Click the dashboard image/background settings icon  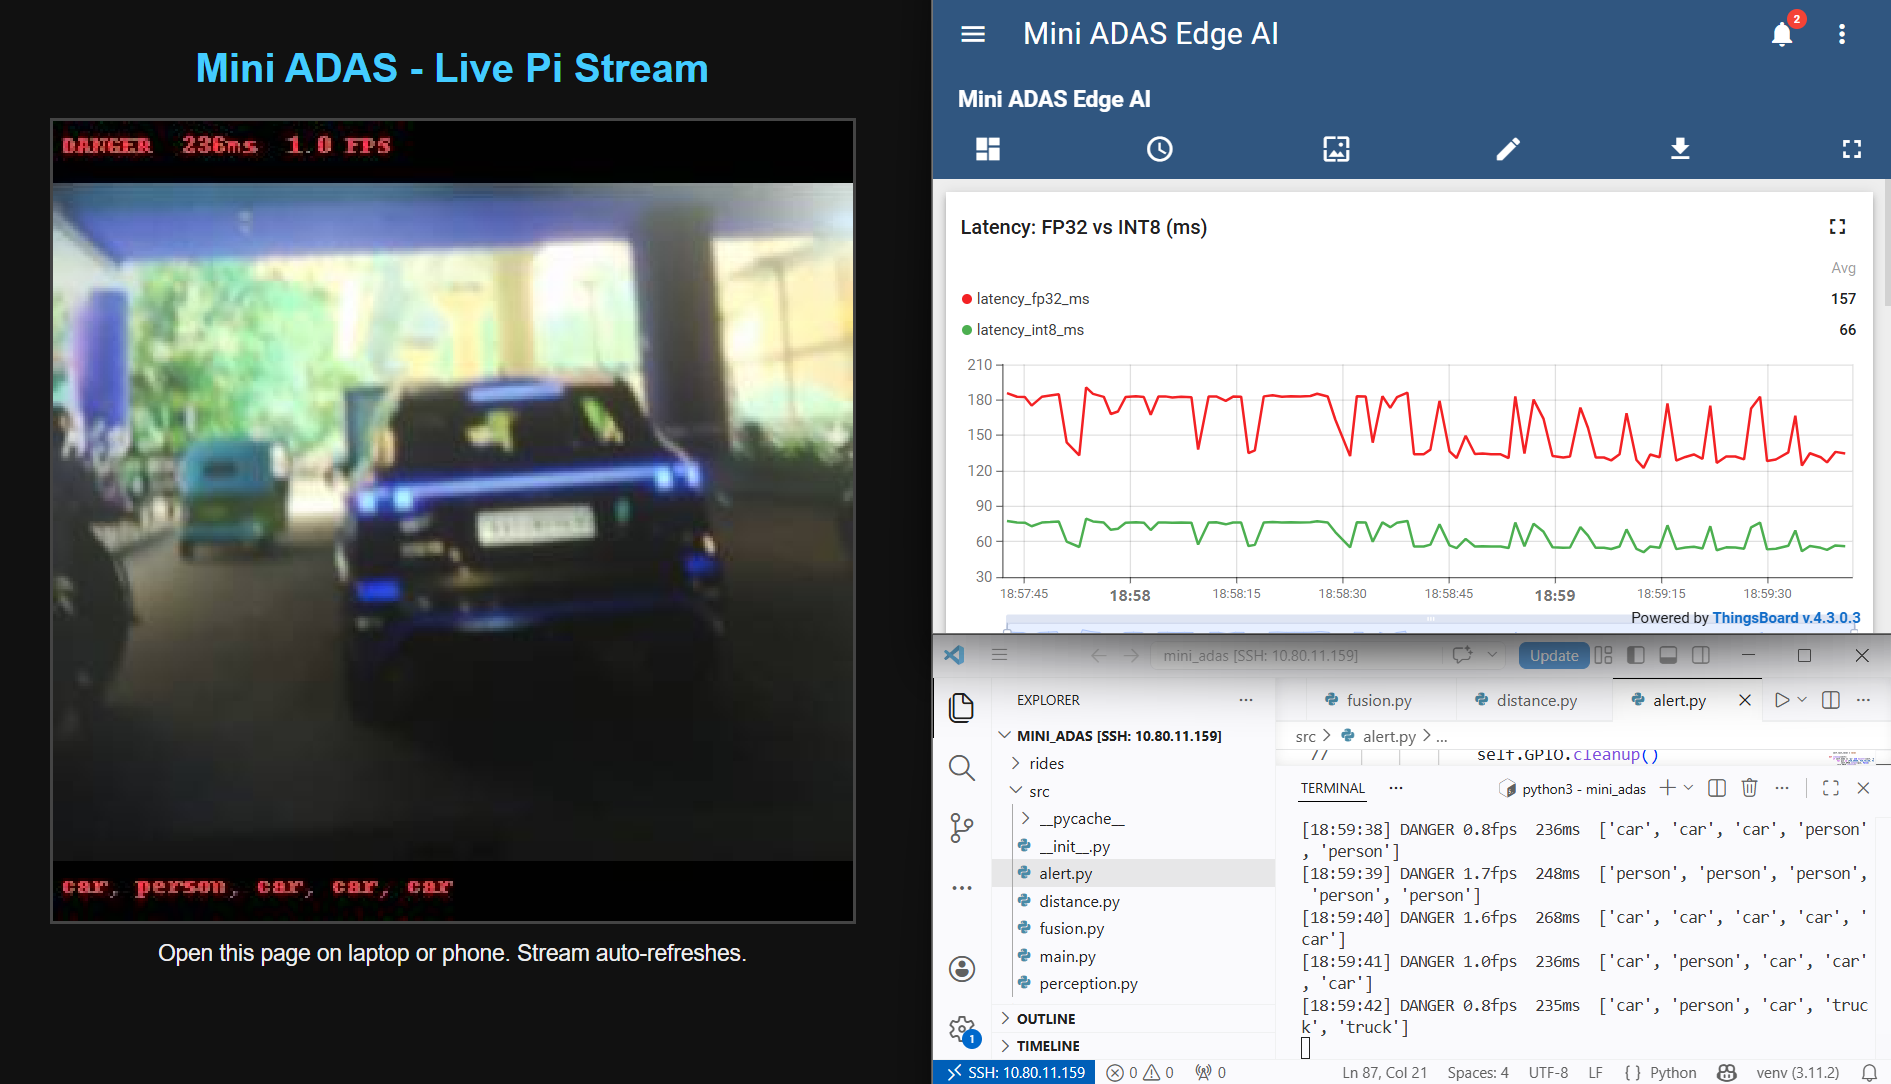pyautogui.click(x=1336, y=149)
